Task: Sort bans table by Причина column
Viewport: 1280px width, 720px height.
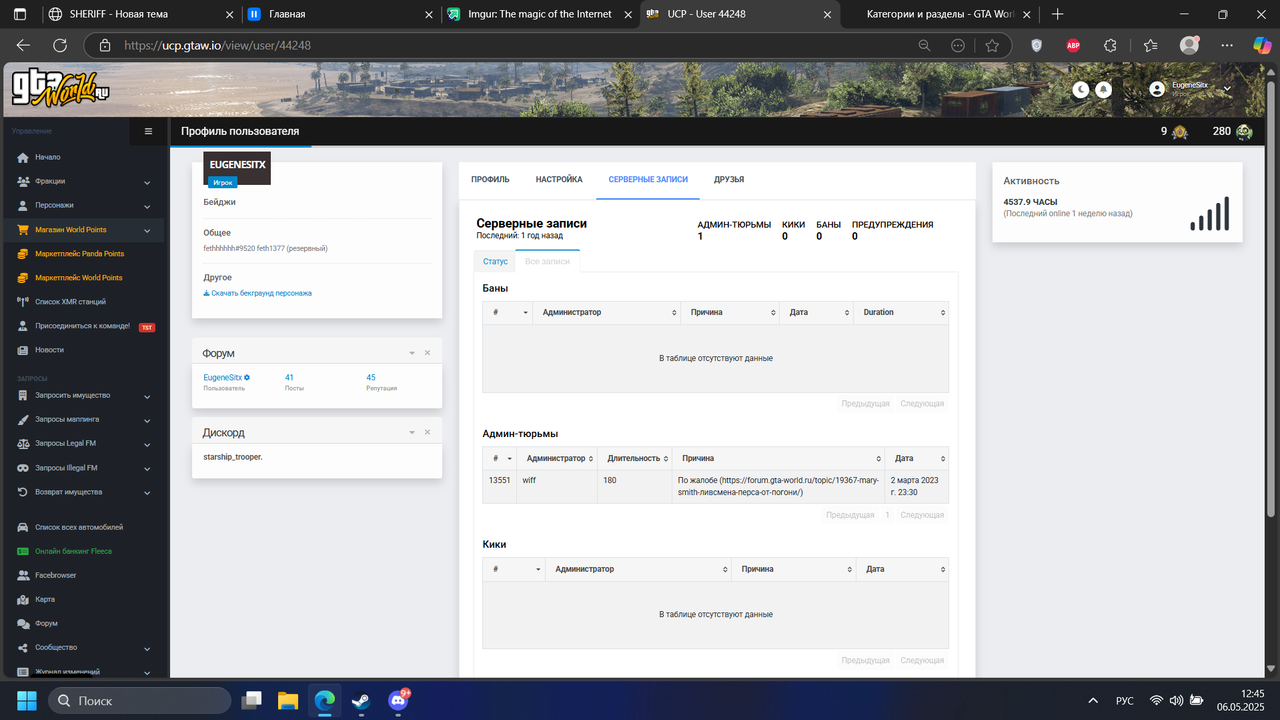Action: tap(729, 313)
